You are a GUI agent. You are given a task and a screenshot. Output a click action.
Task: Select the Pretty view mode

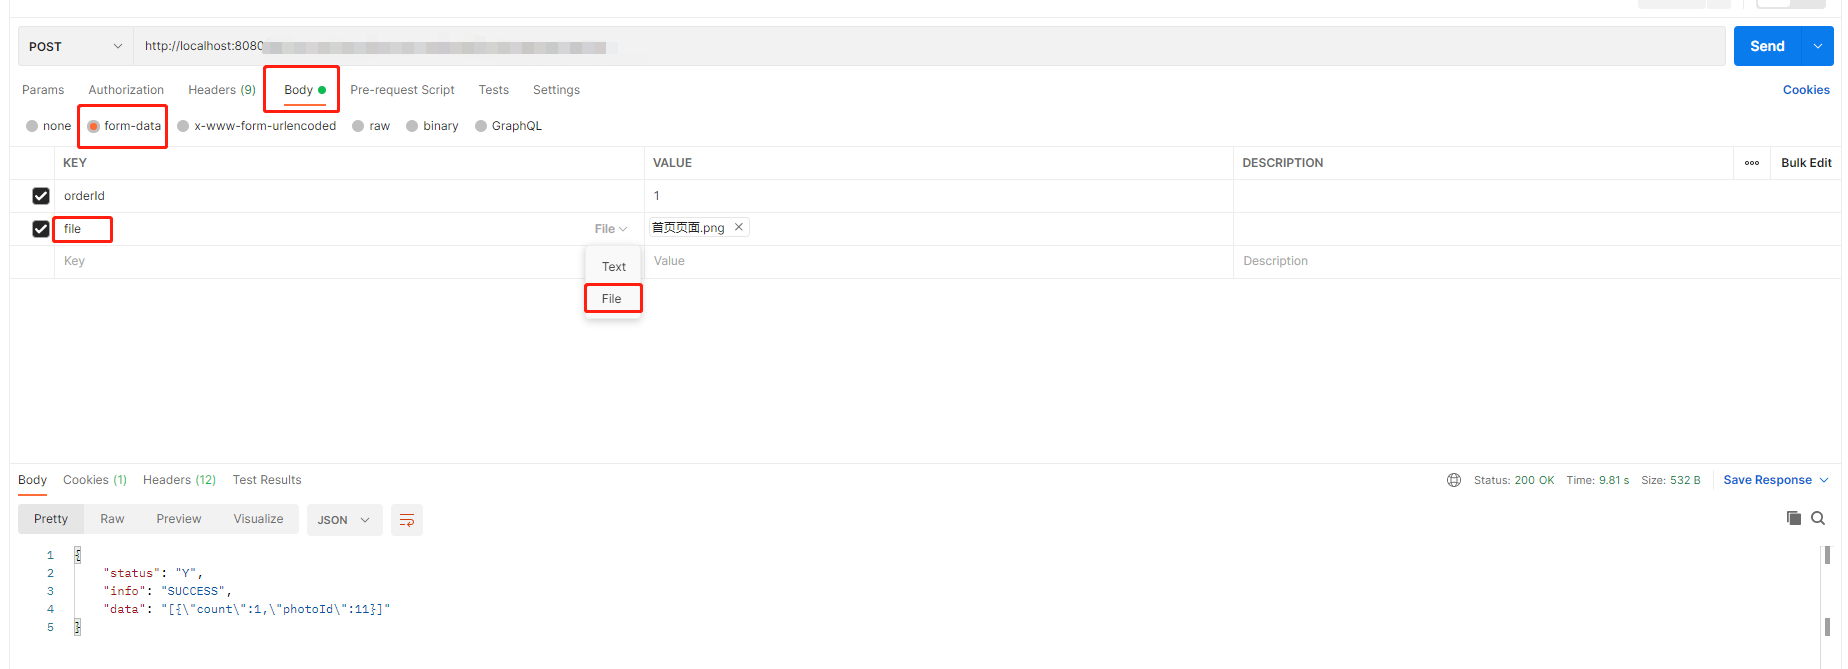(51, 519)
